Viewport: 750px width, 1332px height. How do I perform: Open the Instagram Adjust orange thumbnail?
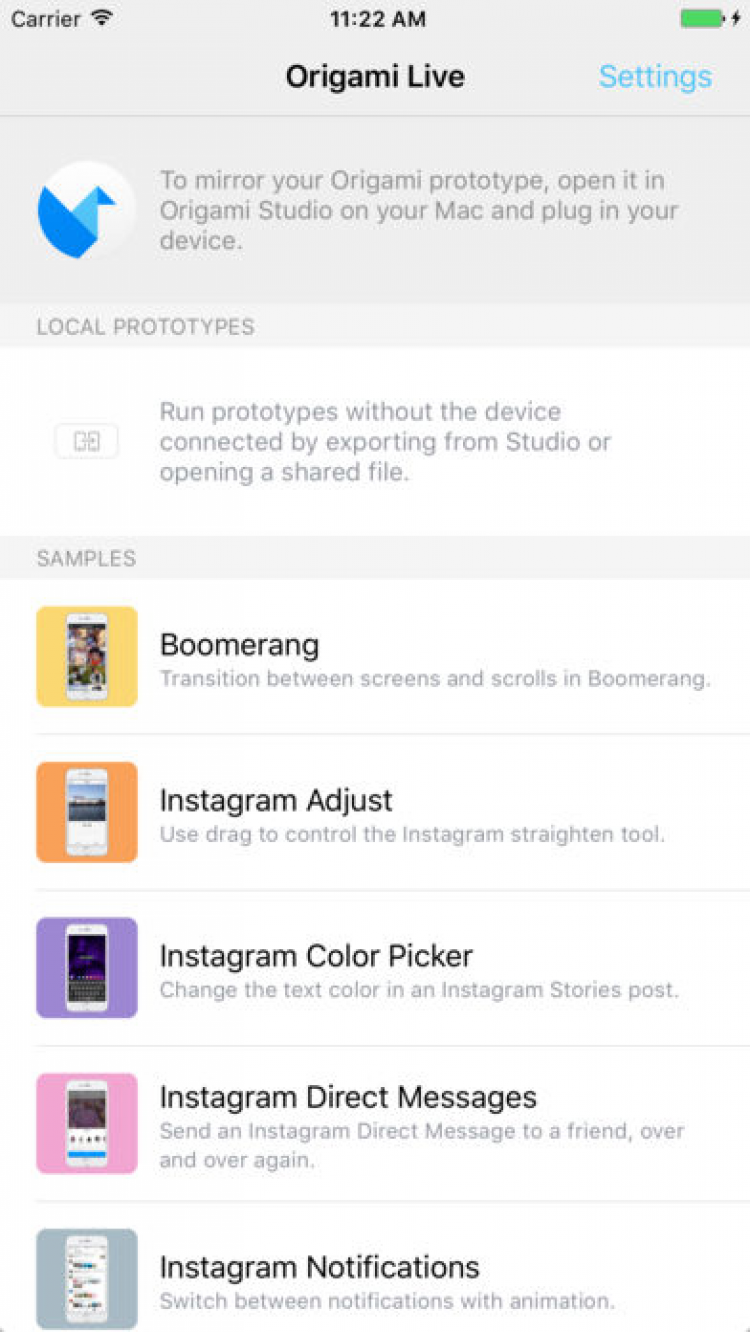[x=87, y=812]
